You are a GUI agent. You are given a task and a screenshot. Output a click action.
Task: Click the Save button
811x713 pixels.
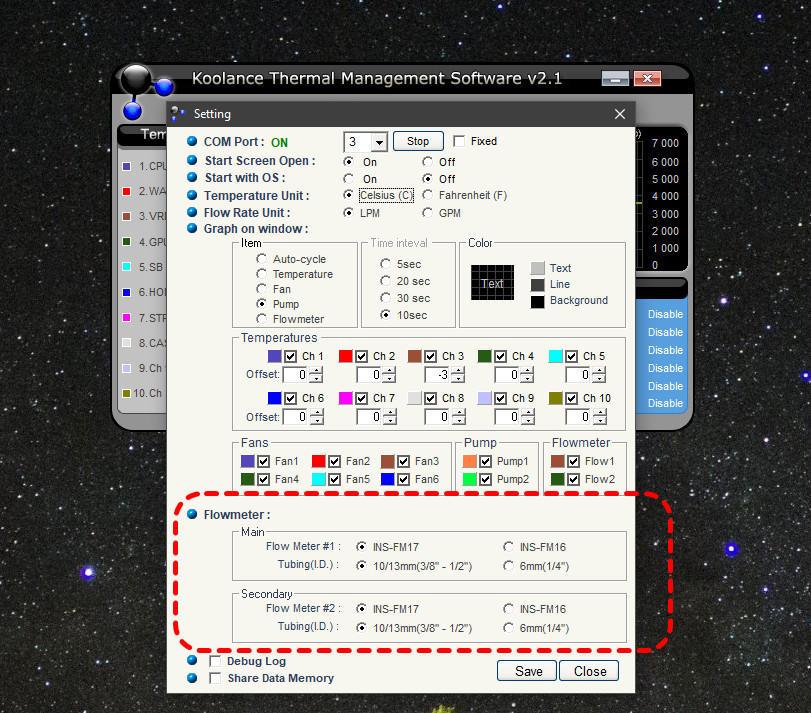pyautogui.click(x=527, y=671)
